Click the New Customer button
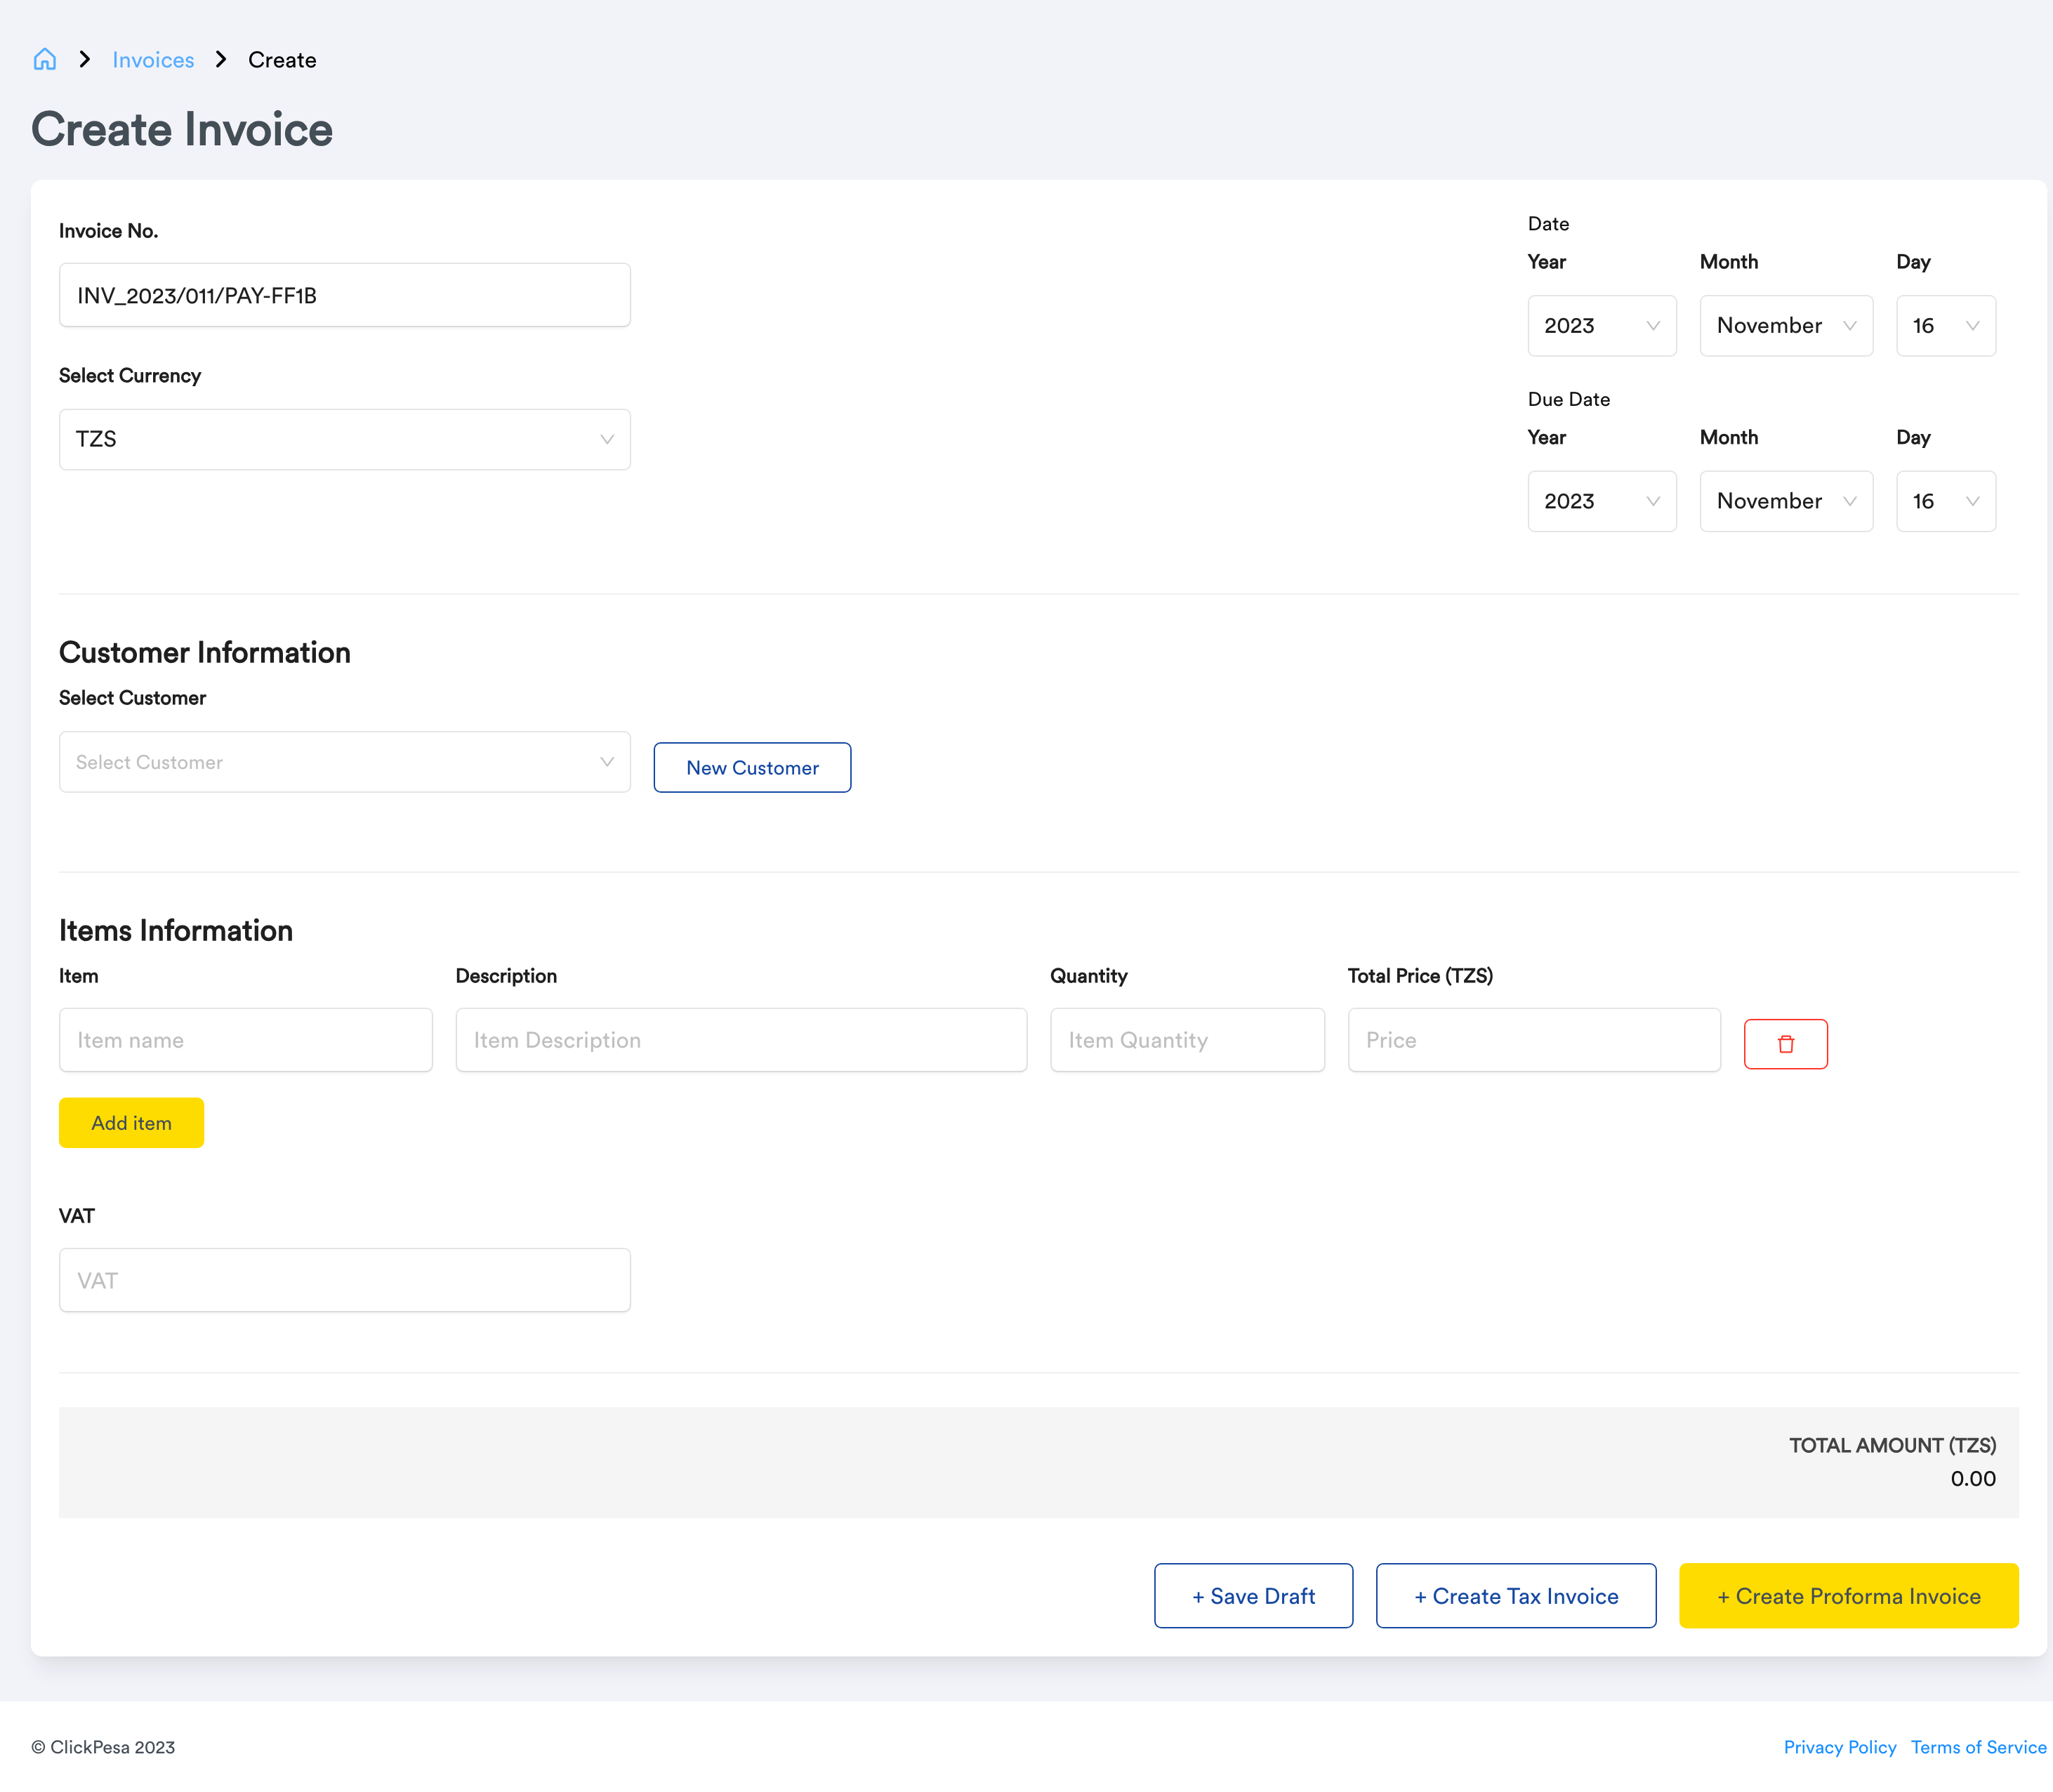2053x1792 pixels. tap(752, 767)
